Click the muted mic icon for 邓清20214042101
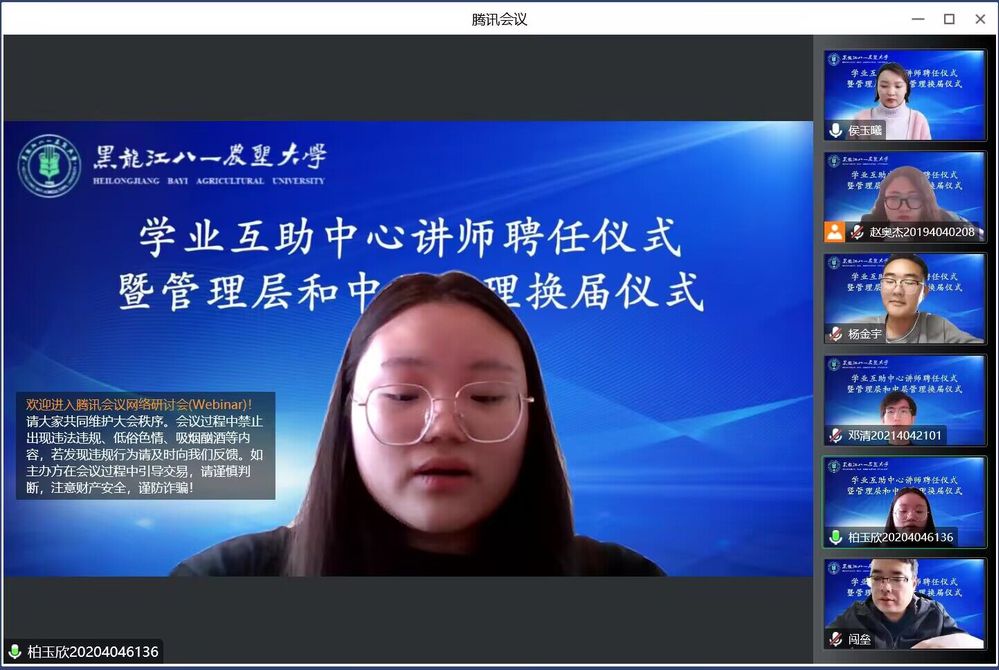 [836, 436]
